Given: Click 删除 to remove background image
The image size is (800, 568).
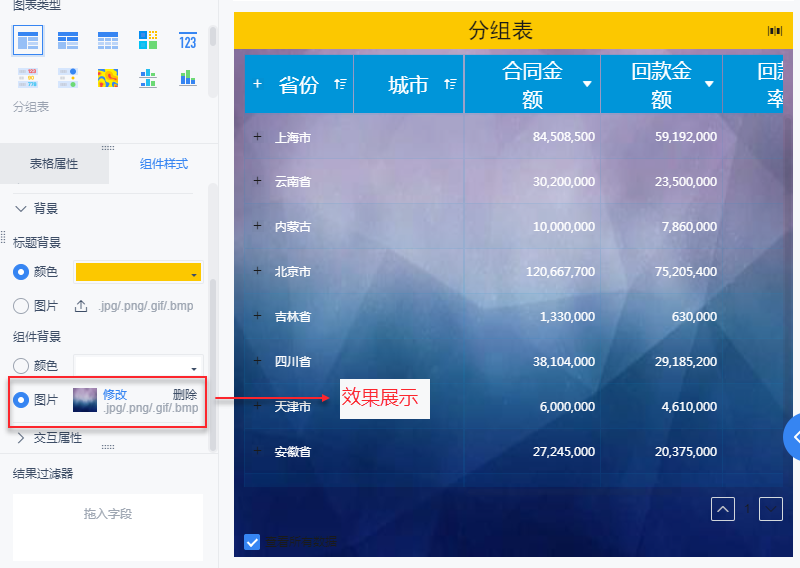Looking at the screenshot, I should [x=185, y=394].
